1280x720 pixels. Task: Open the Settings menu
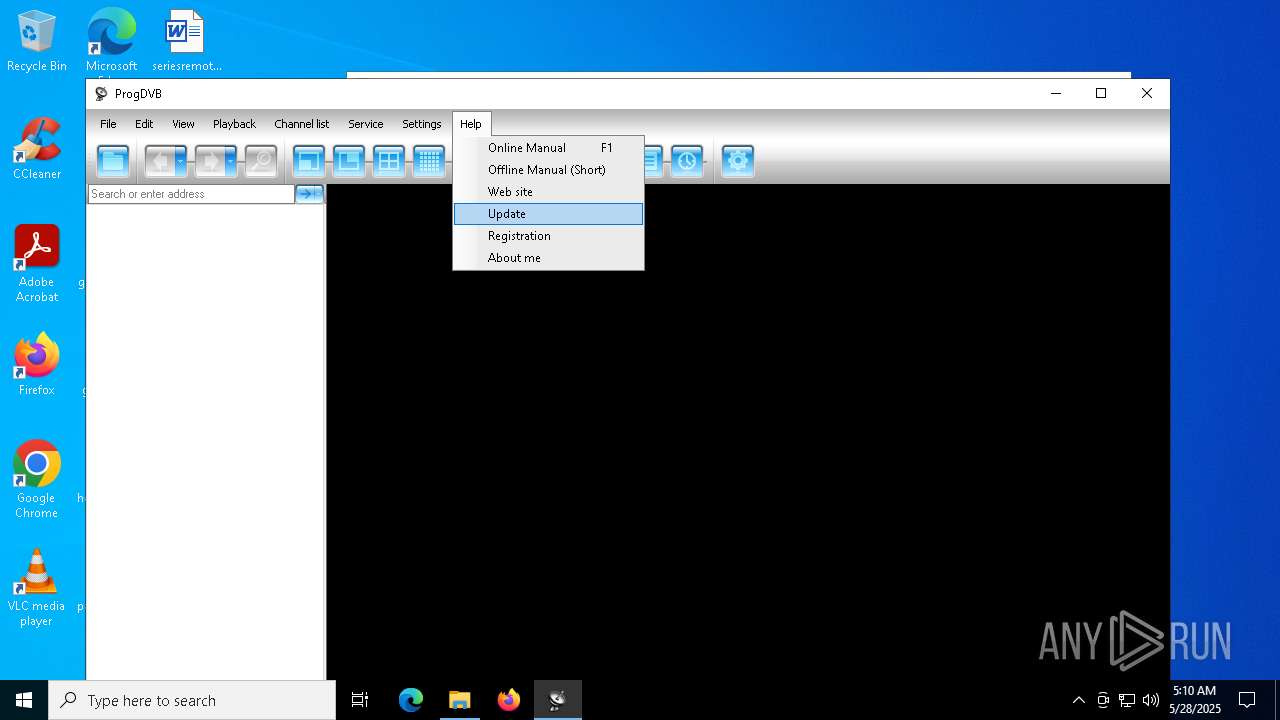(421, 124)
